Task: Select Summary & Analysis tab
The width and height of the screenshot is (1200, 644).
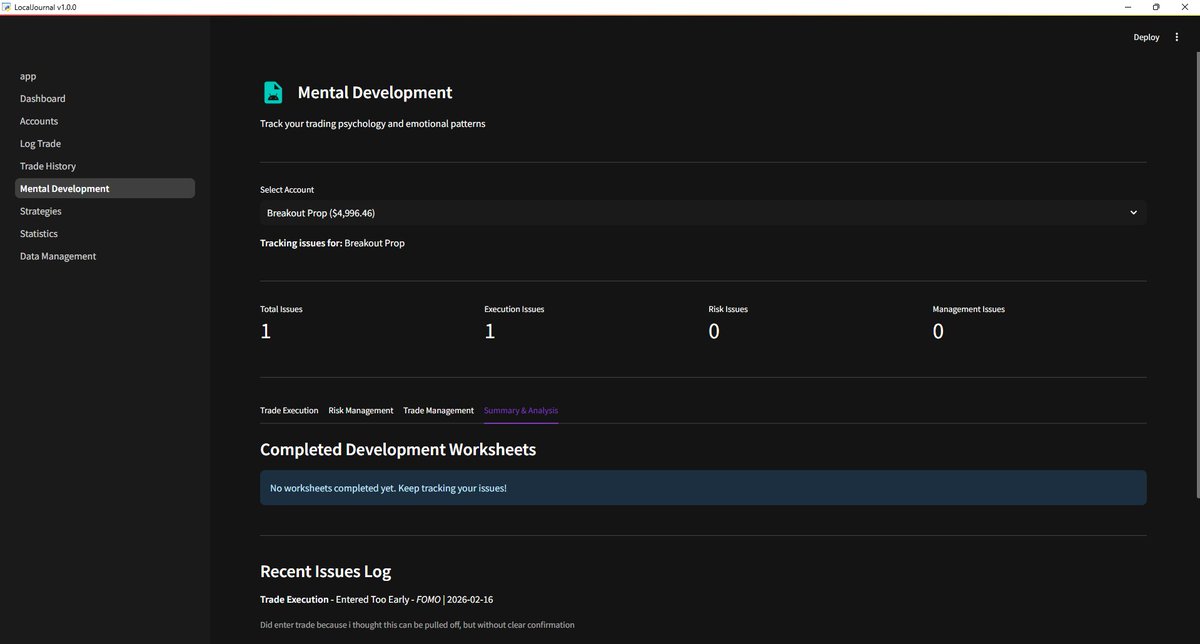Action: tap(521, 410)
